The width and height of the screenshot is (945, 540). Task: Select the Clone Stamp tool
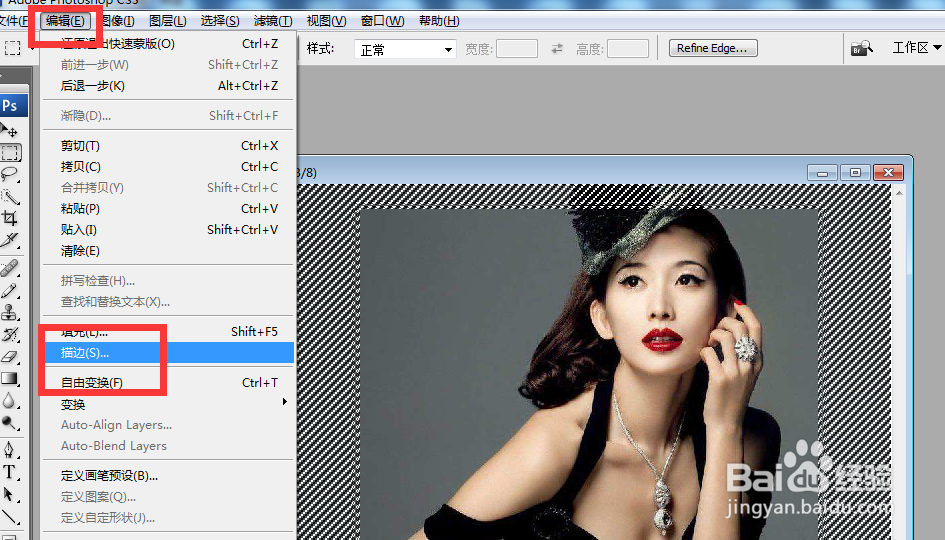tap(10, 312)
